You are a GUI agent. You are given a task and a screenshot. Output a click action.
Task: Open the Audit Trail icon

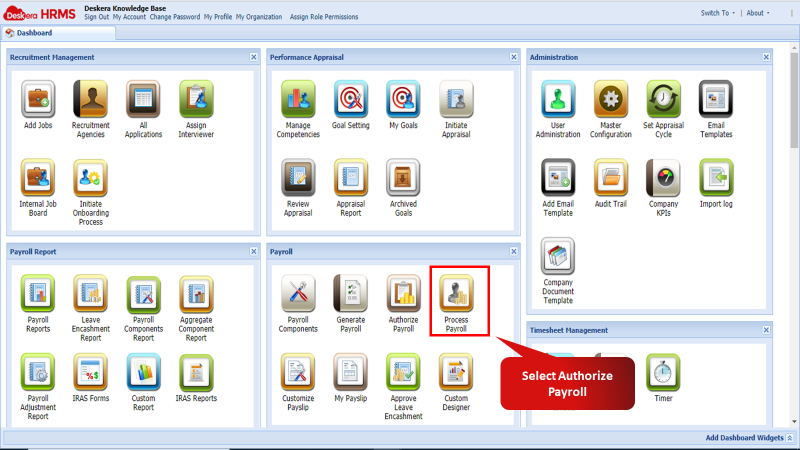611,178
